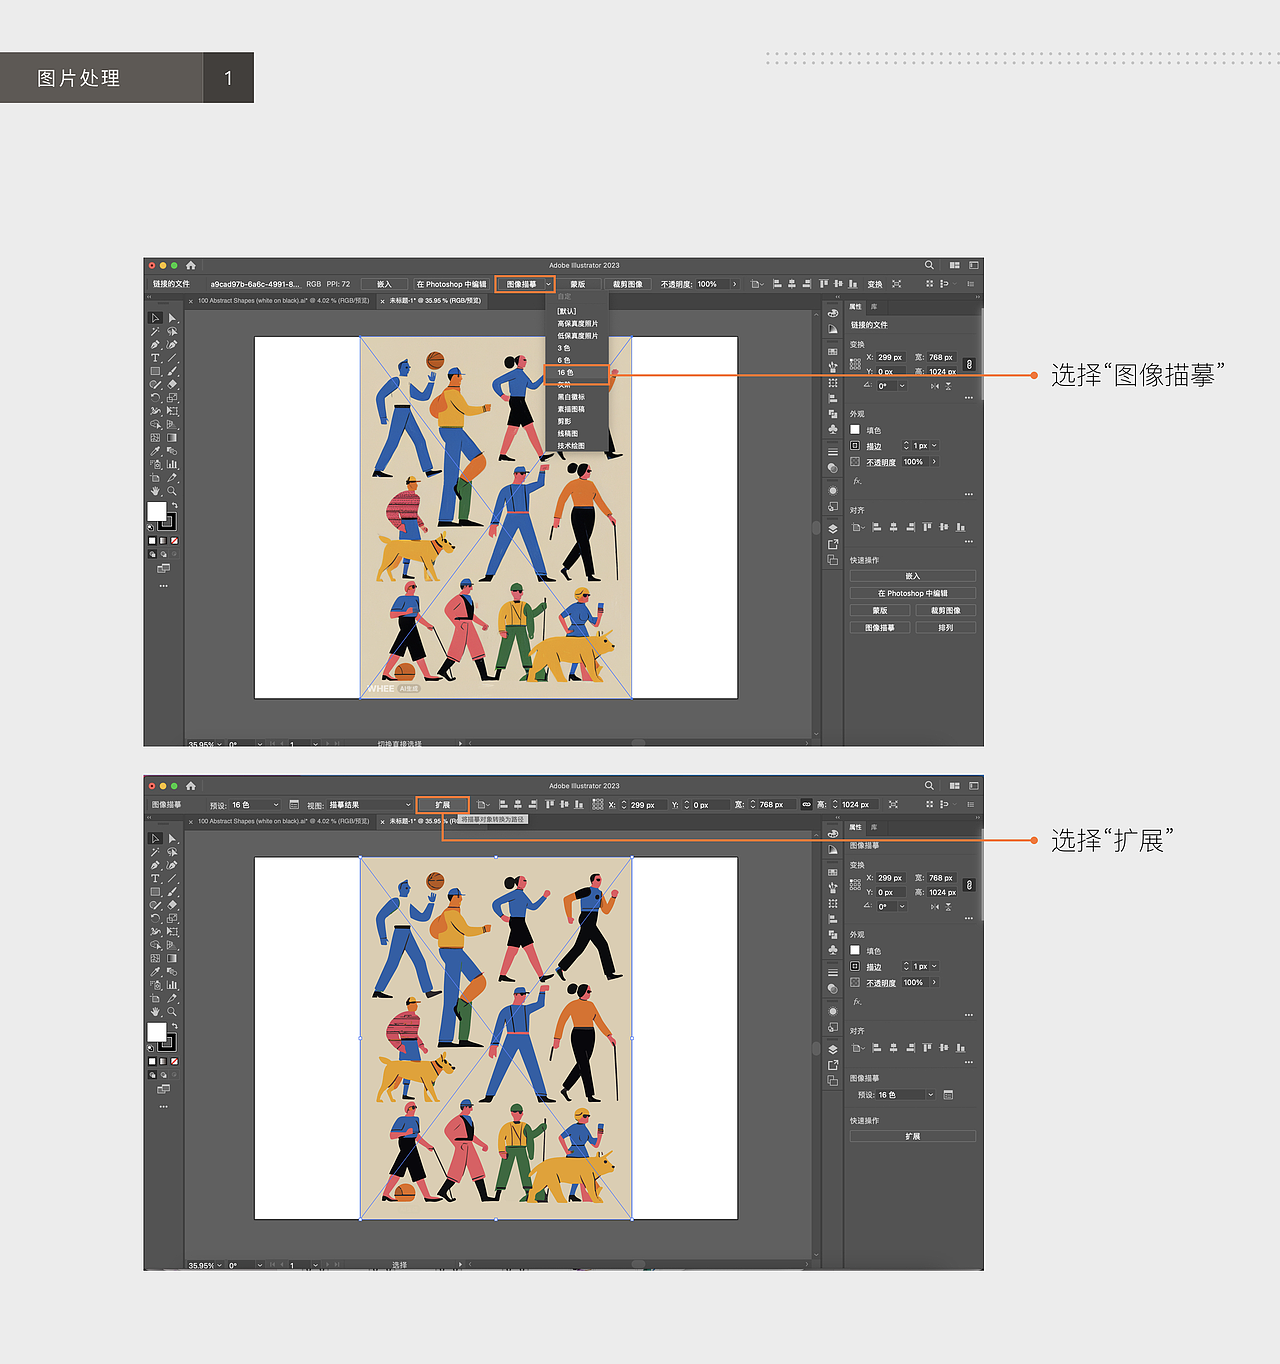Expand the 不透明度 100% dropdown arrow

(935, 461)
